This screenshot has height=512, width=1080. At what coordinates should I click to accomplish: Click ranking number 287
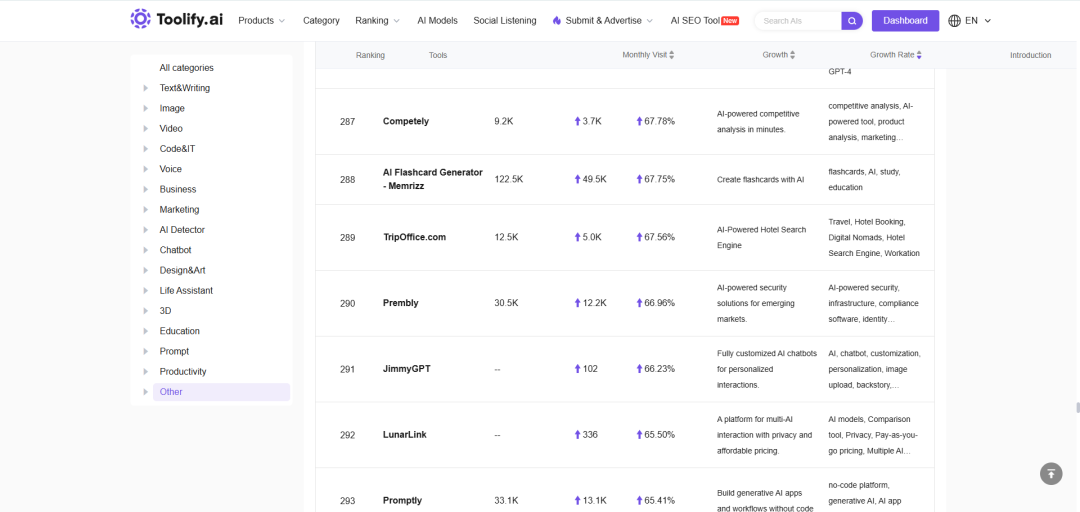[x=348, y=121]
